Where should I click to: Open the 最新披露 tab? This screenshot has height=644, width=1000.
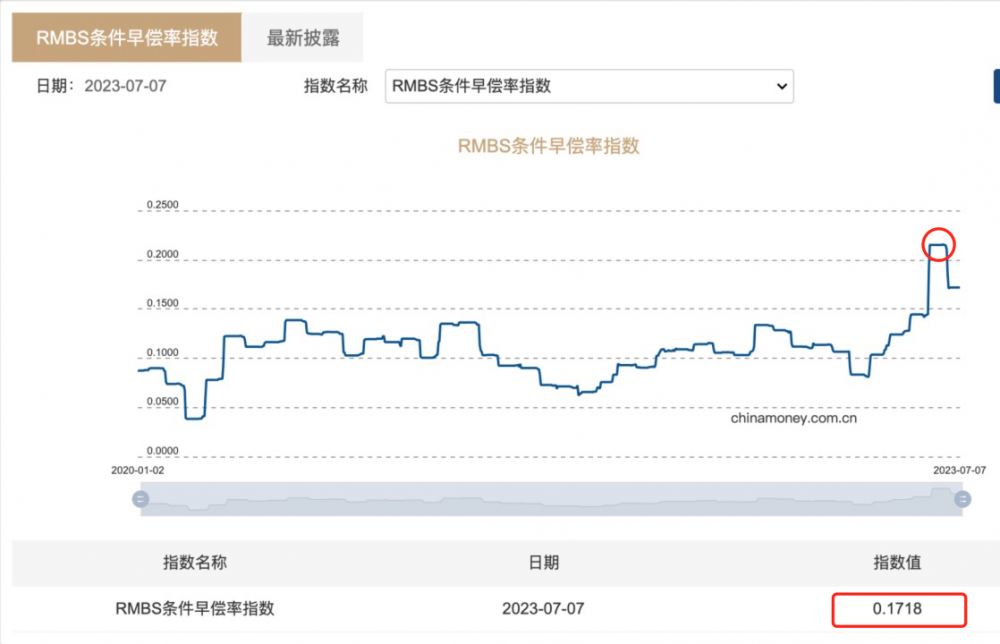303,38
